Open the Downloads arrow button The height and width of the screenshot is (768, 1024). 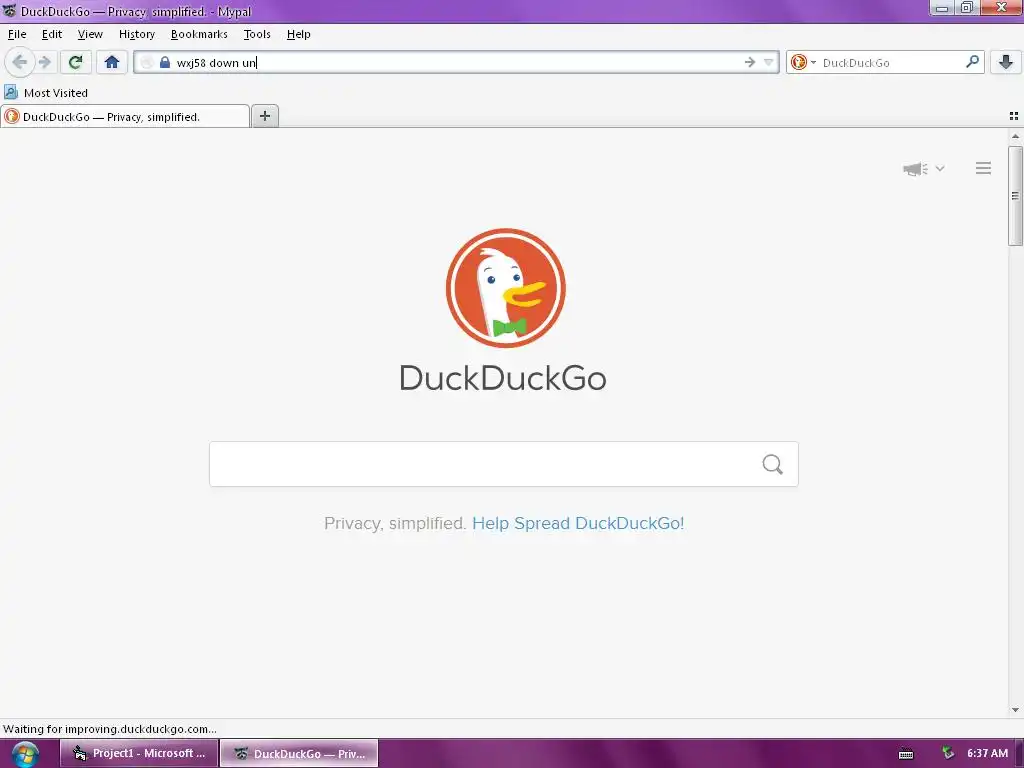1006,62
